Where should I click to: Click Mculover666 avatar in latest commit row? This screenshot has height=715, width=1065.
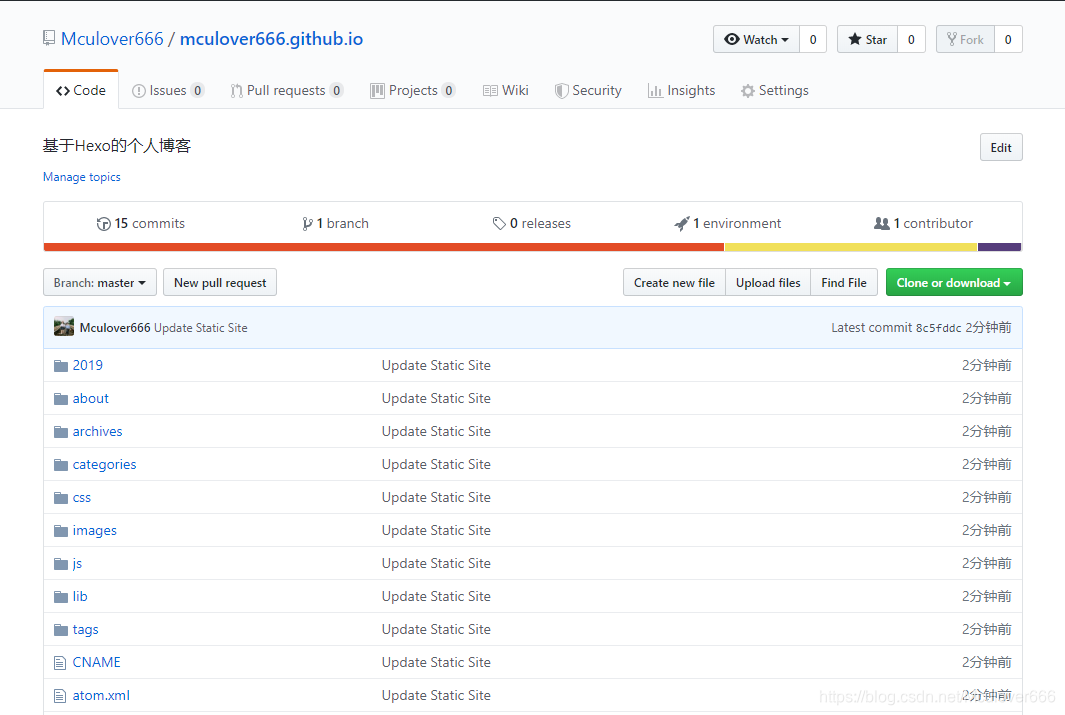(x=64, y=327)
